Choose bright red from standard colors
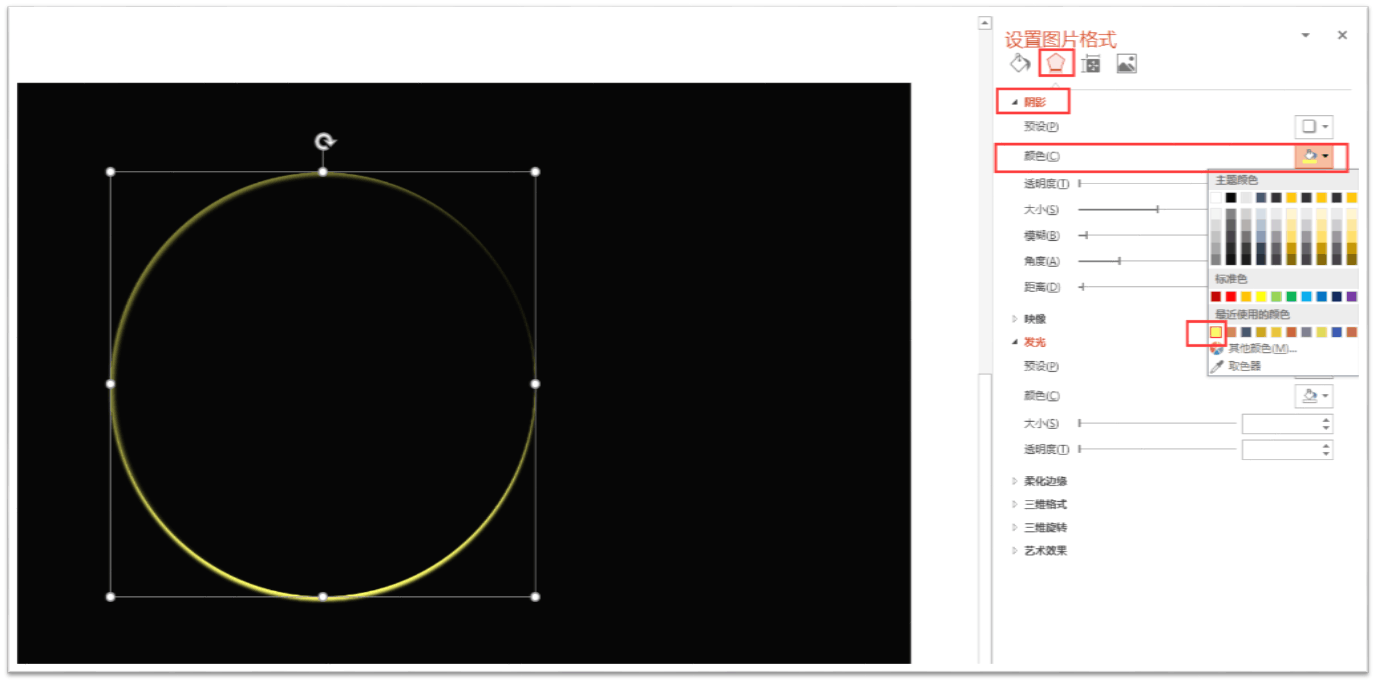 pyautogui.click(x=1231, y=297)
